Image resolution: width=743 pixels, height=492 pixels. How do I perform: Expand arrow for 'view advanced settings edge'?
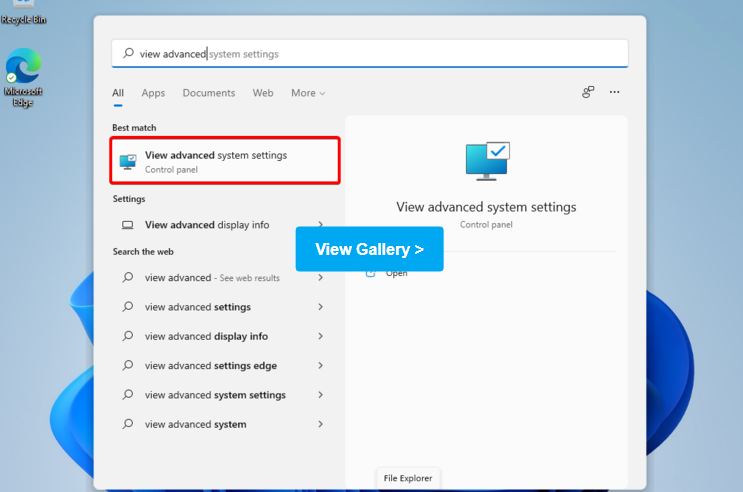(321, 365)
